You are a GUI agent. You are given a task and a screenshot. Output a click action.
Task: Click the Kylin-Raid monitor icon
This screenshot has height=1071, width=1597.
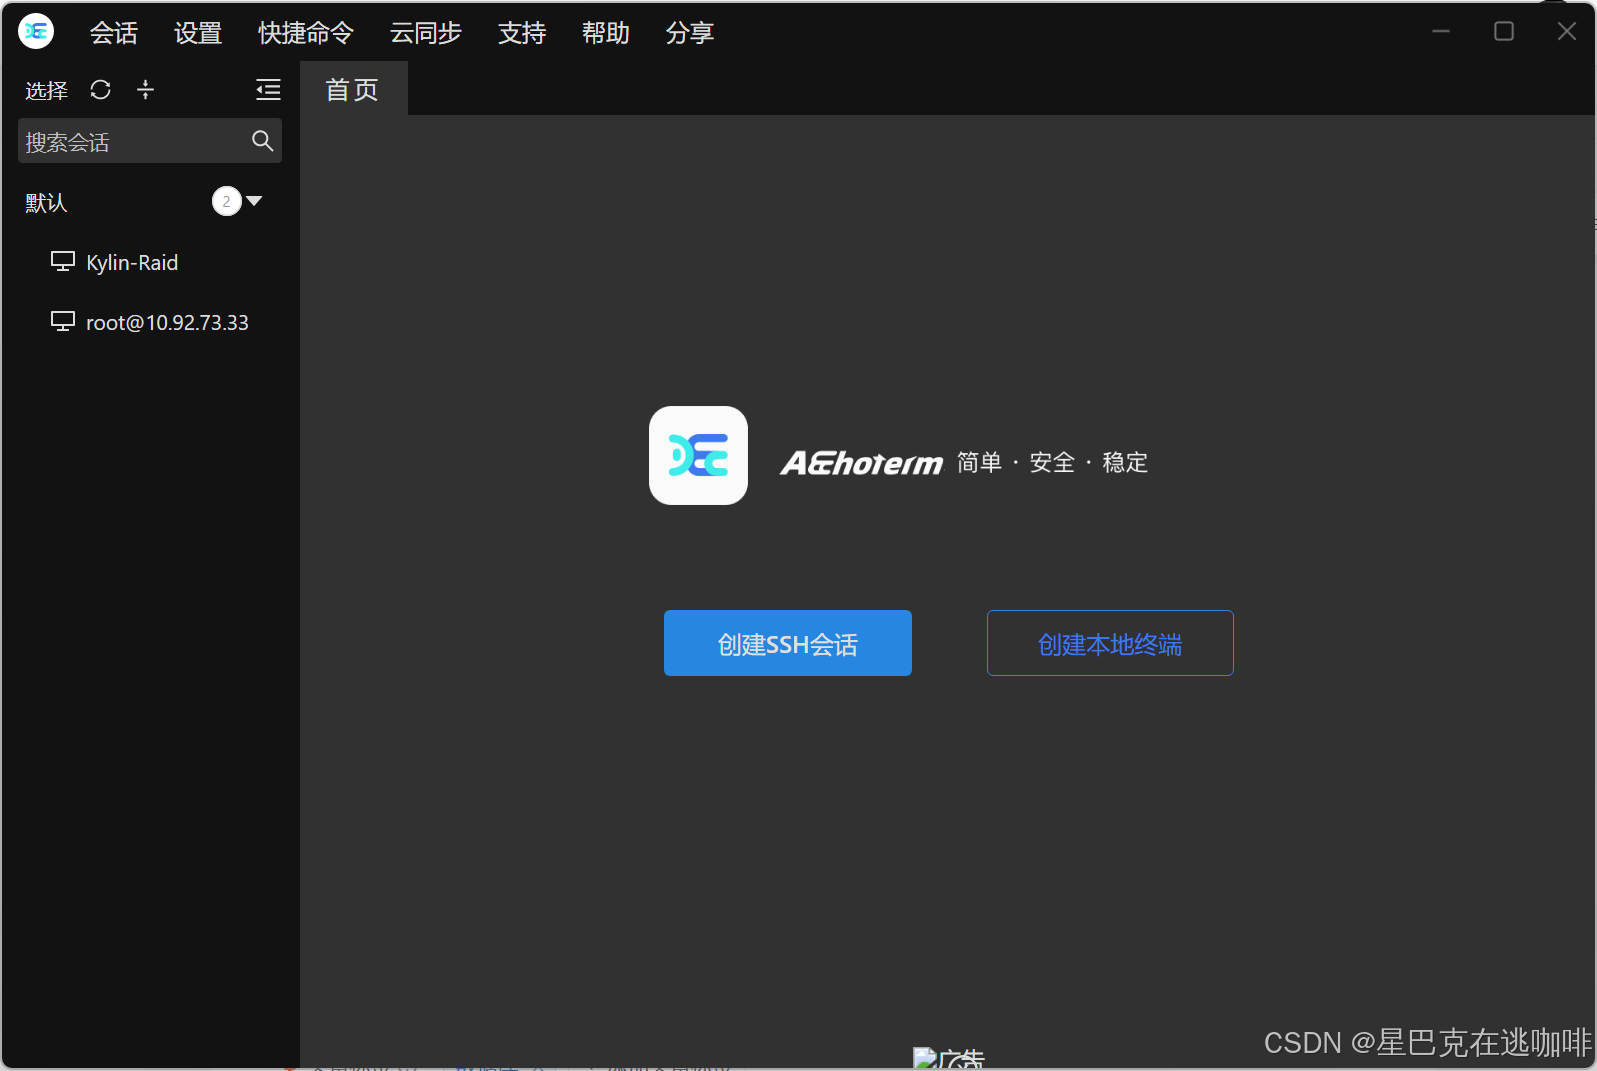(x=63, y=262)
